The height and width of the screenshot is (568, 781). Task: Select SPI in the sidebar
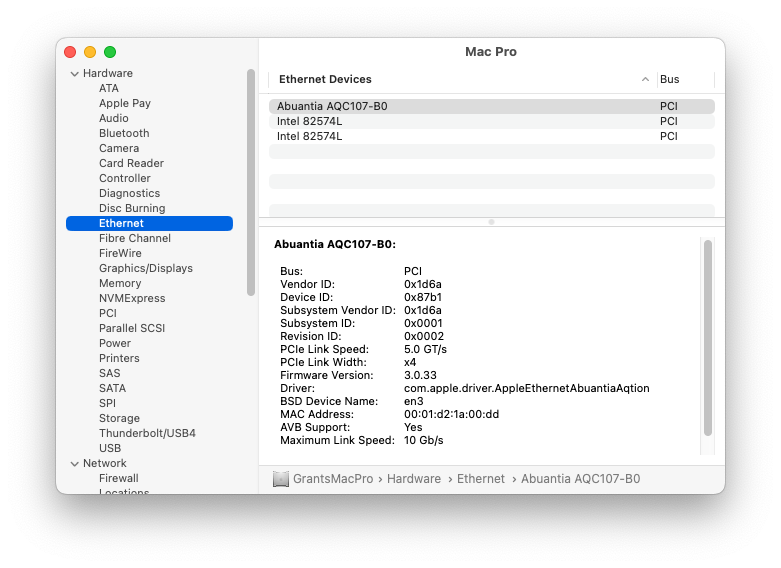coord(107,403)
